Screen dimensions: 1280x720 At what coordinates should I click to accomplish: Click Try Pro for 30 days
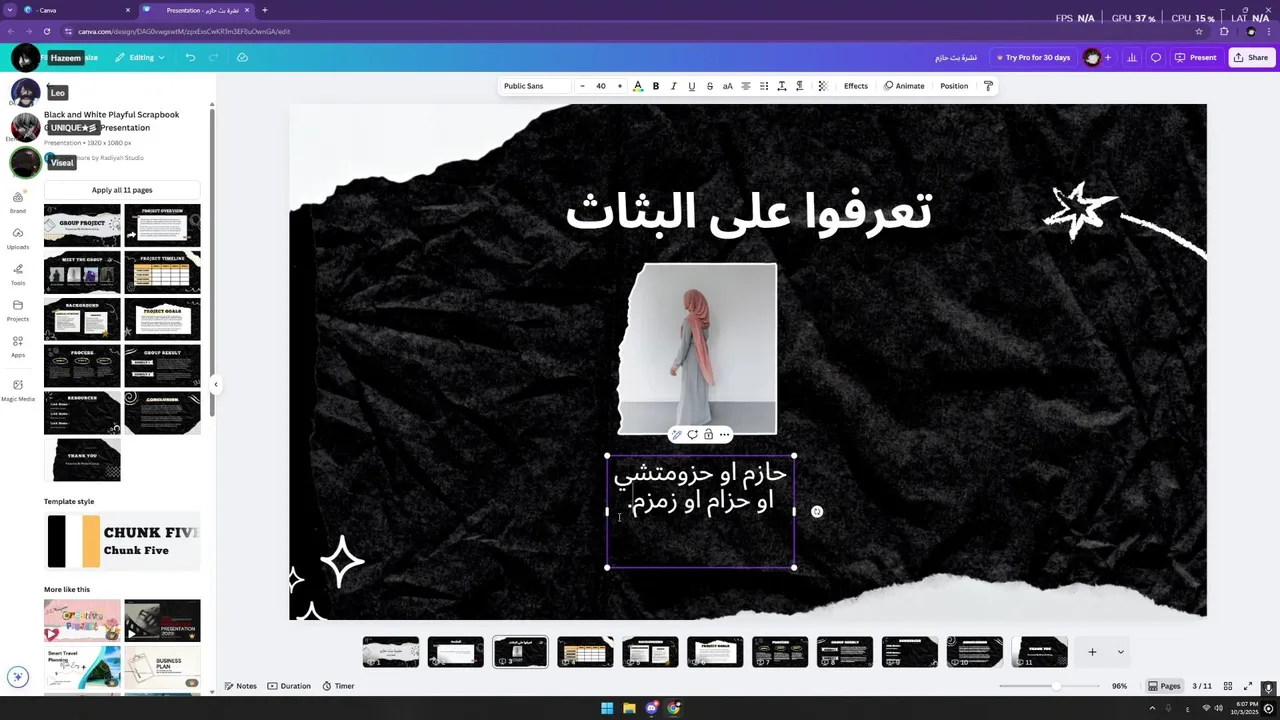[x=1033, y=57]
